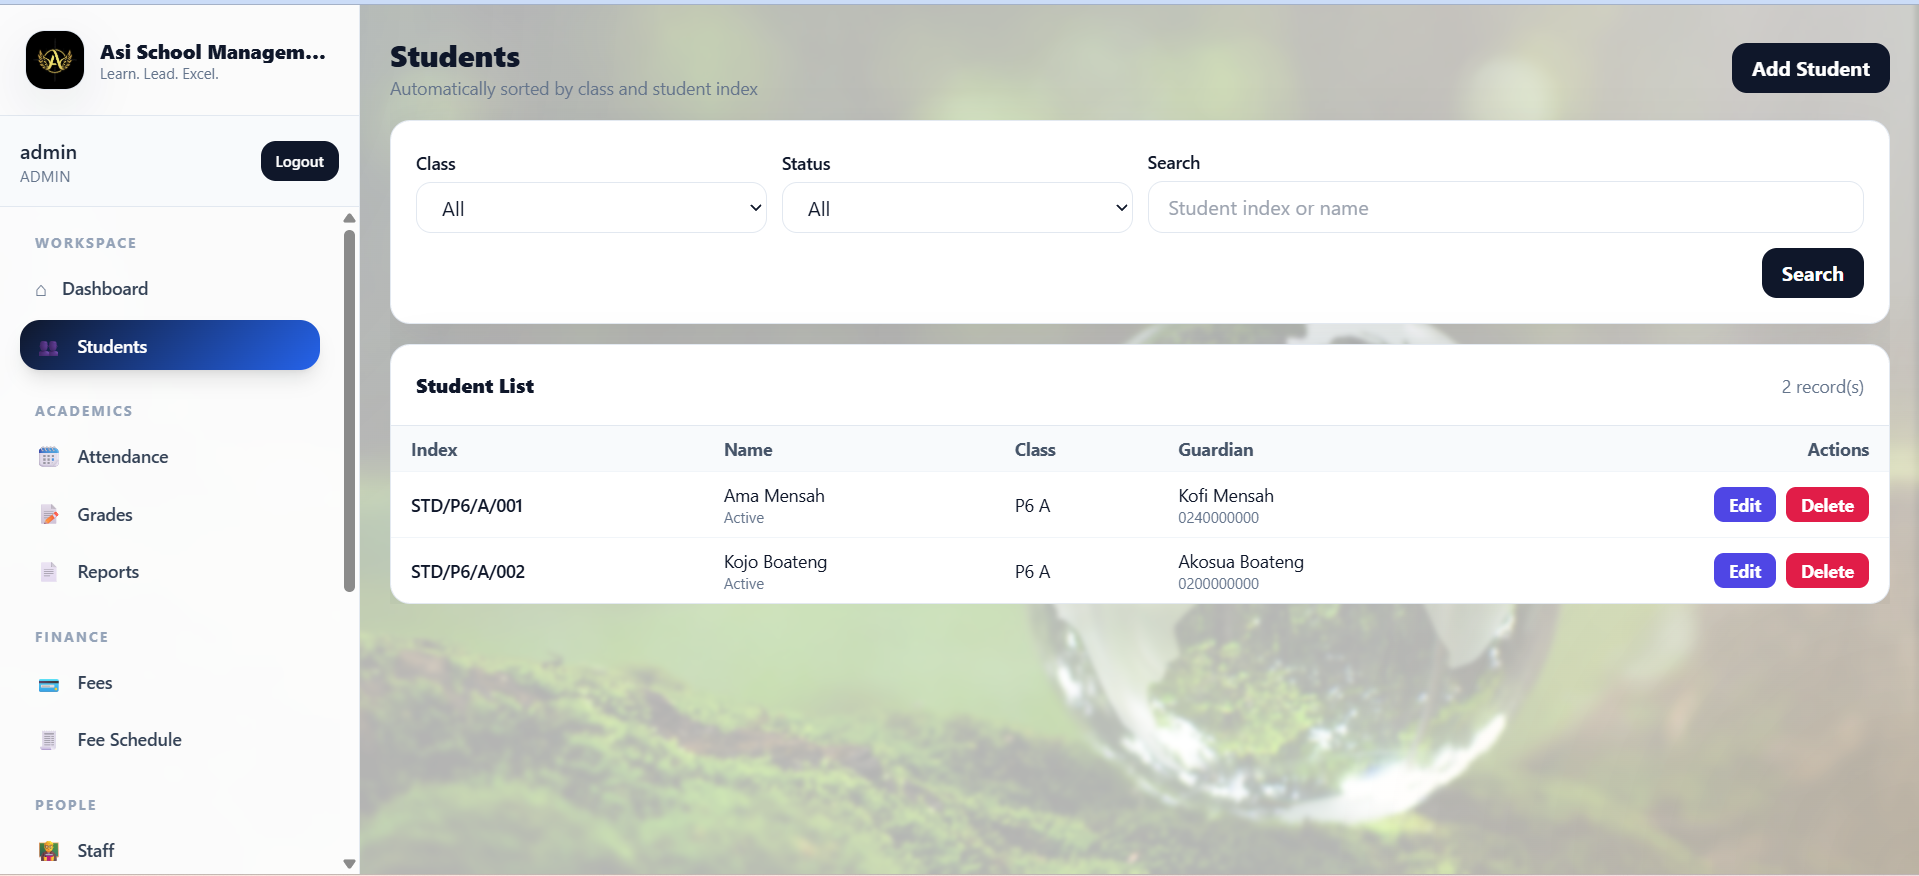Click phone number 0240000000
Image resolution: width=1919 pixels, height=876 pixels.
pos(1218,518)
